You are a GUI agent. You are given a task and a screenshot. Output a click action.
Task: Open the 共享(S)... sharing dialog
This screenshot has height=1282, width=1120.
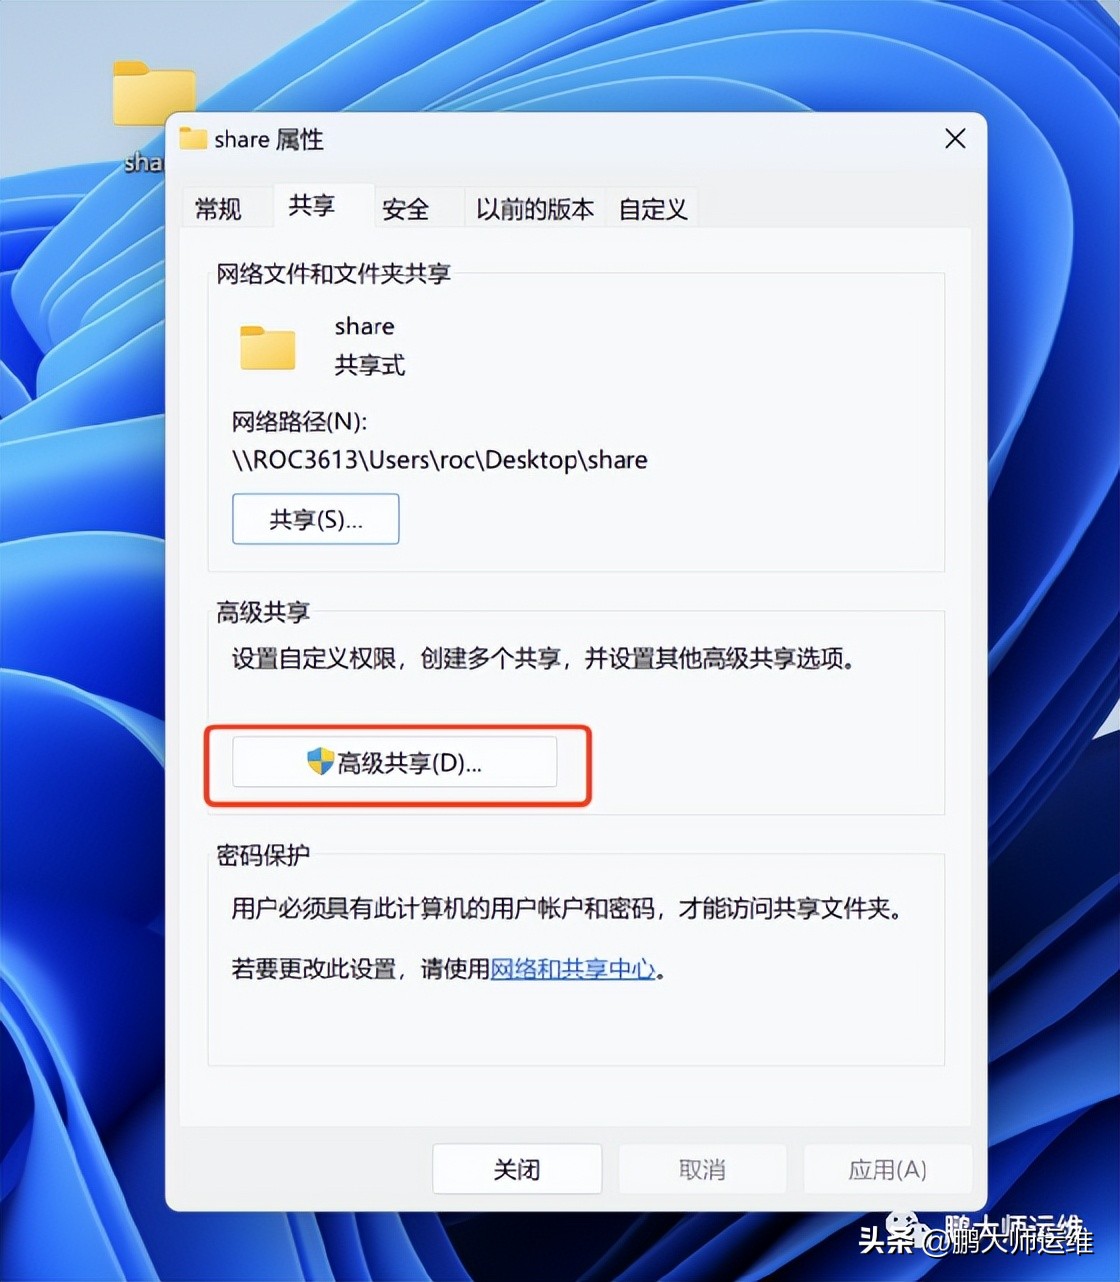[315, 519]
